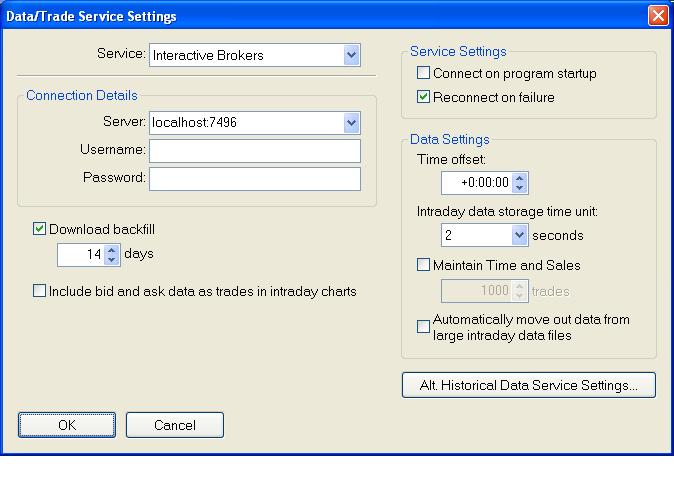Viewport: 674px width, 480px height.
Task: Click Time offset up arrow
Action: [x=519, y=177]
